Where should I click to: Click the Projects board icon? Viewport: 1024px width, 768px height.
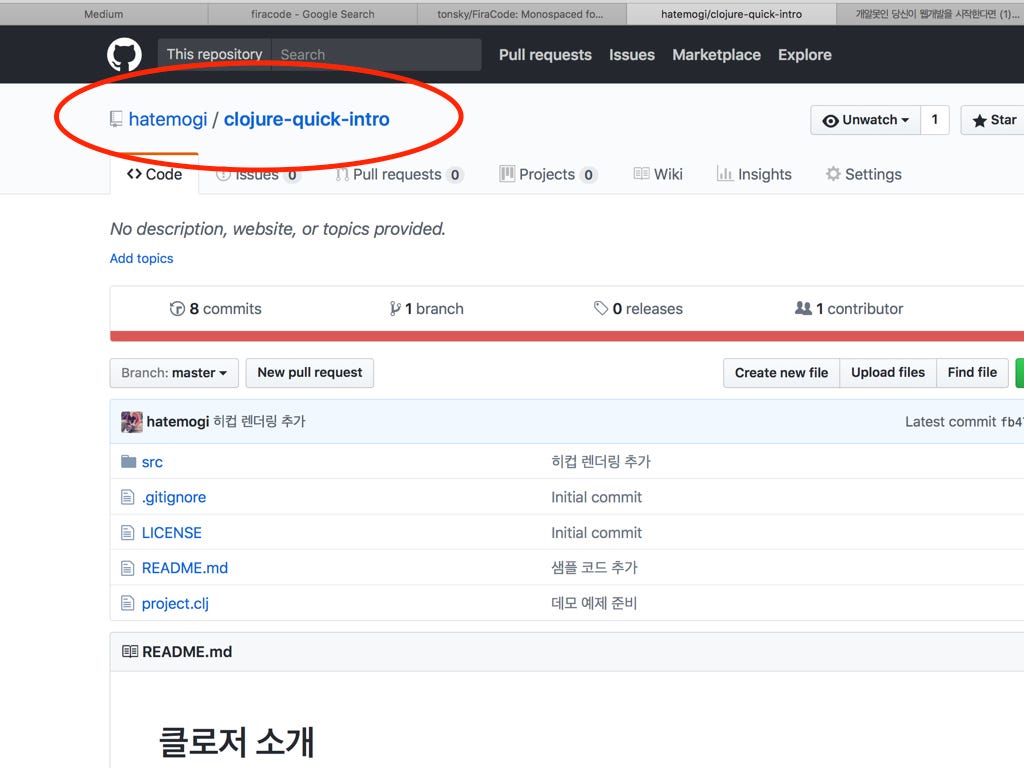pyautogui.click(x=507, y=174)
